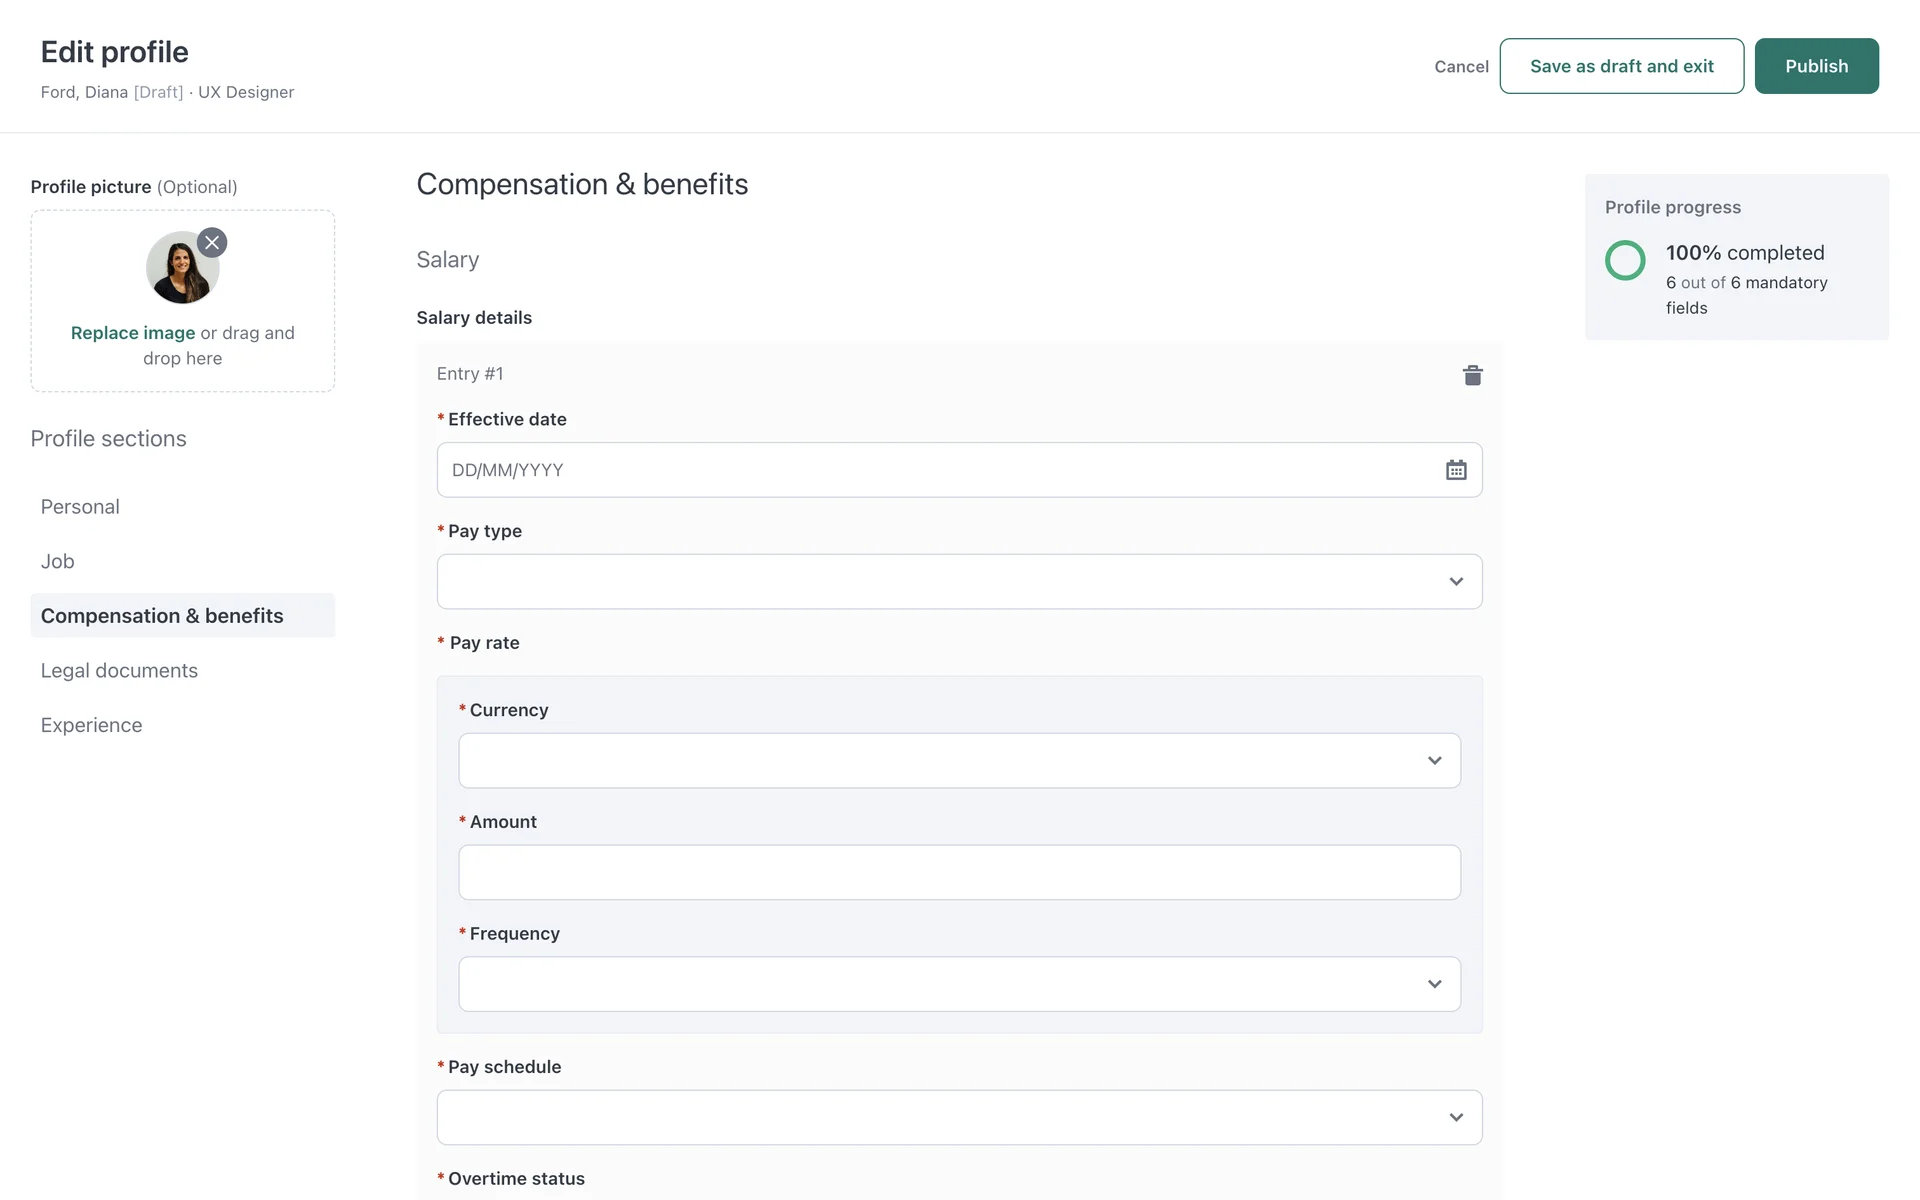1920x1200 pixels.
Task: Select Compensation & benefits section
Action: [x=162, y=616]
